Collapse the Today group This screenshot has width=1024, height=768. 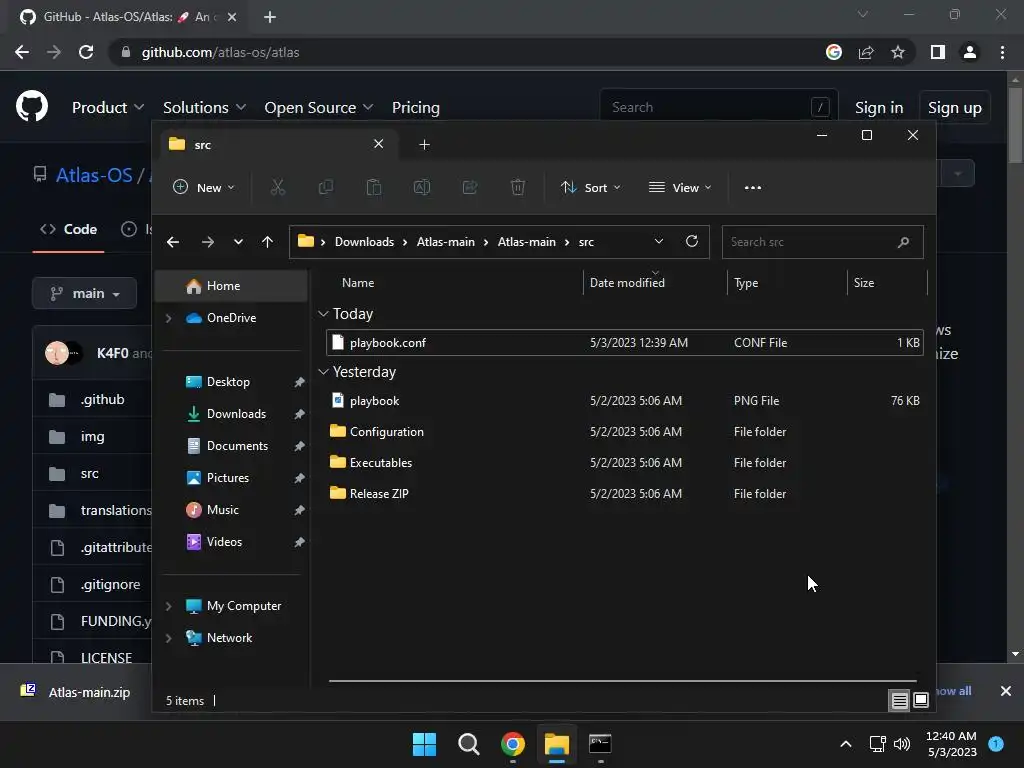(323, 314)
